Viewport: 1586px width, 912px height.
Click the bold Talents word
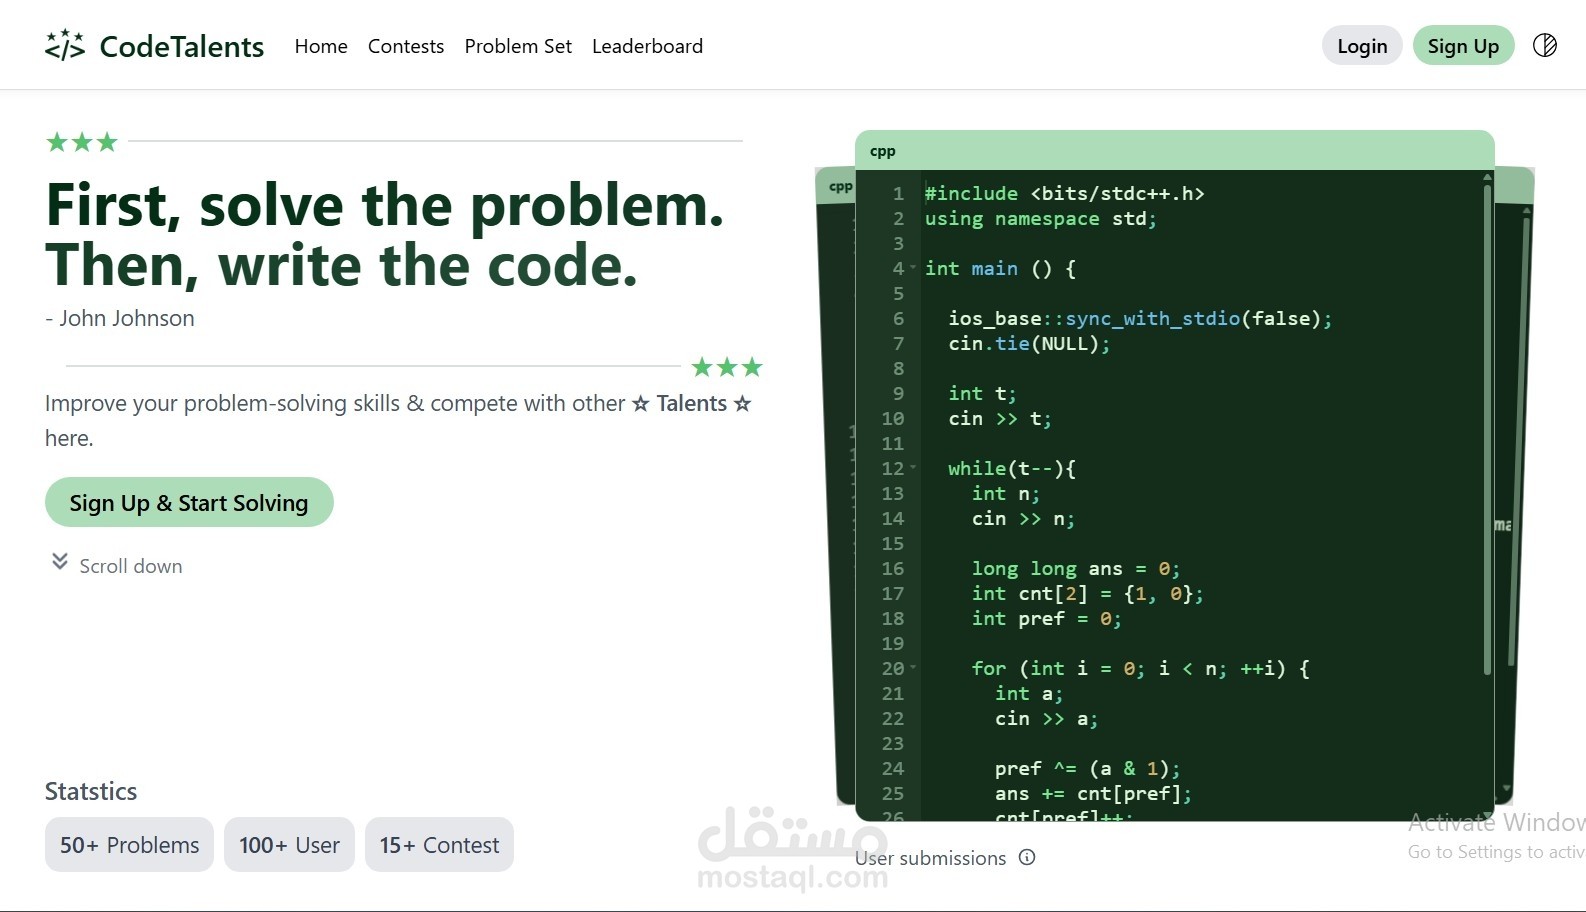[692, 403]
